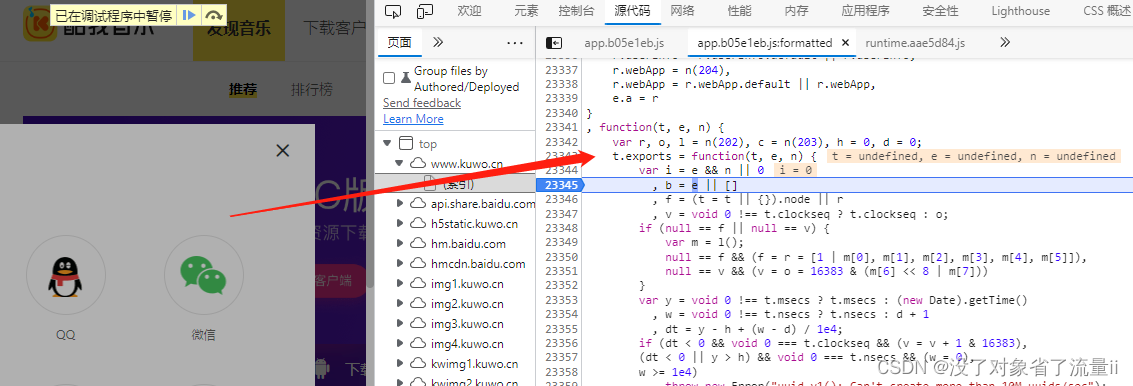Image resolution: width=1133 pixels, height=386 pixels.
Task: Open the Lighthouse tab
Action: pyautogui.click(x=1020, y=11)
